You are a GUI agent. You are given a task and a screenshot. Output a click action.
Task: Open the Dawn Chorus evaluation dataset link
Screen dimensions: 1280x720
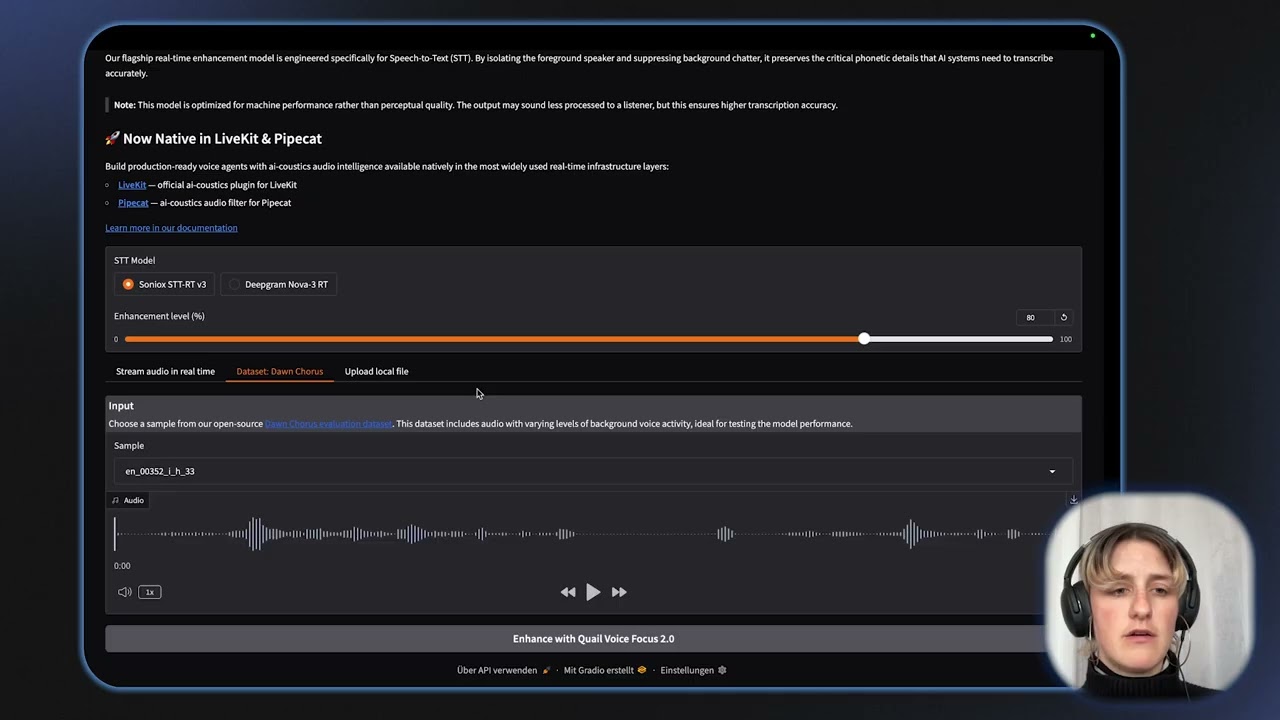click(328, 424)
